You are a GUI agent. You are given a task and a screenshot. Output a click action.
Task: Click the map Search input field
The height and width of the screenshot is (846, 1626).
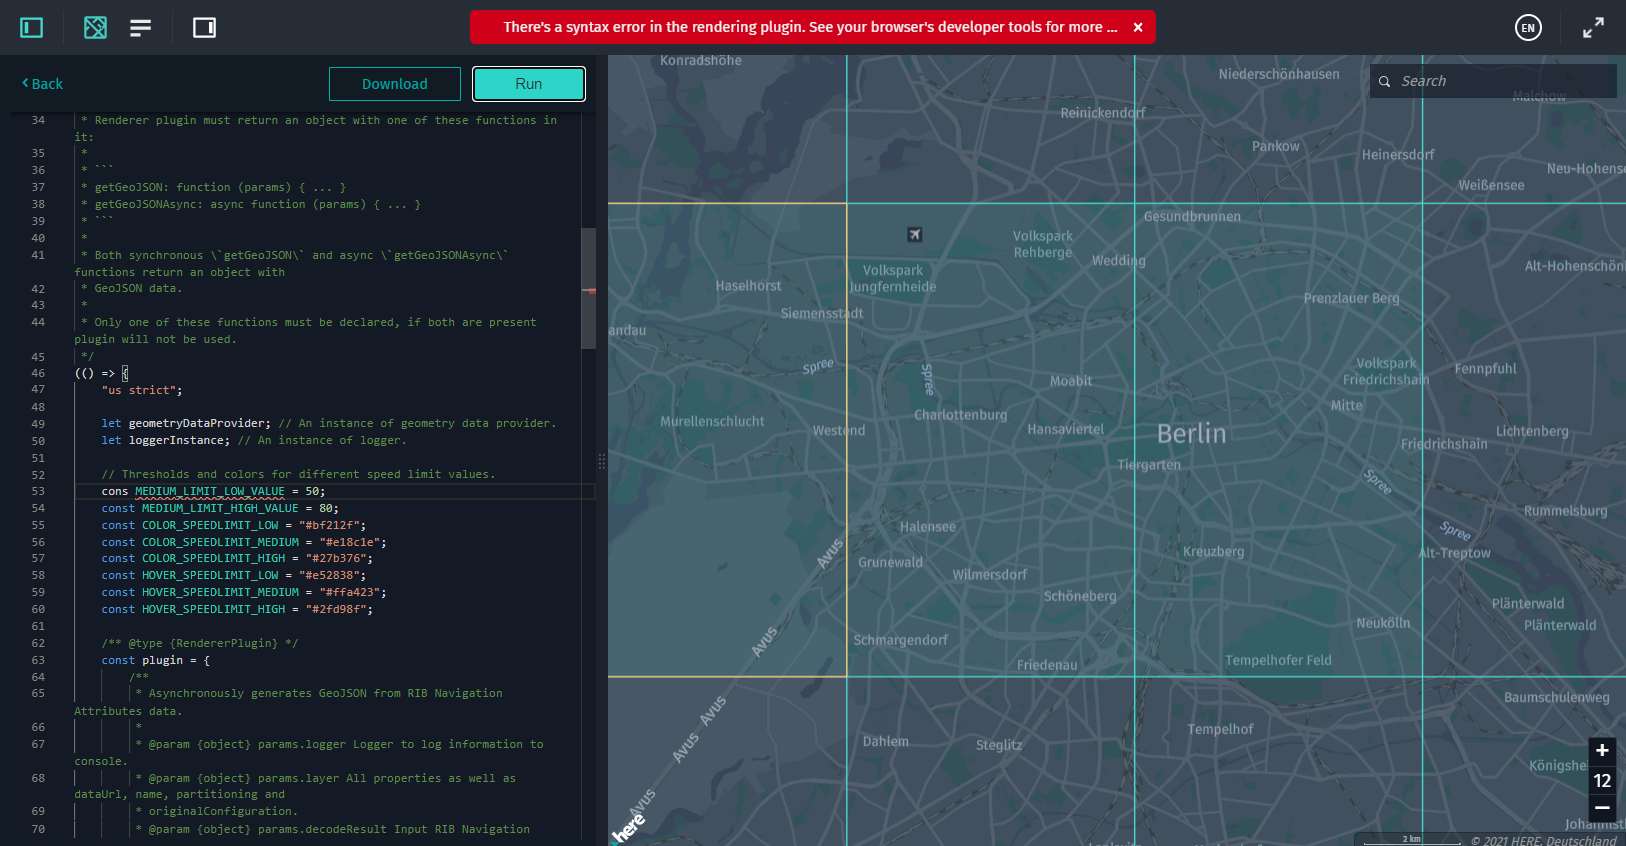click(x=1500, y=81)
